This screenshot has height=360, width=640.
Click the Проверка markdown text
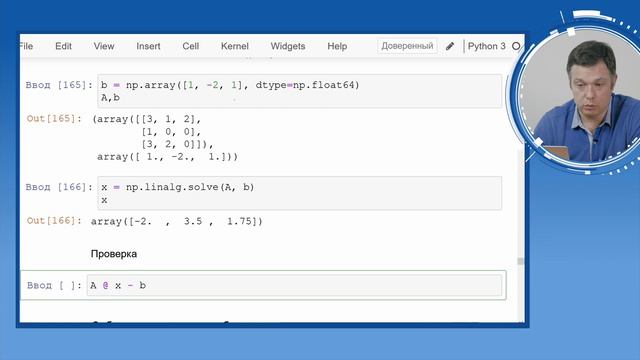(114, 254)
